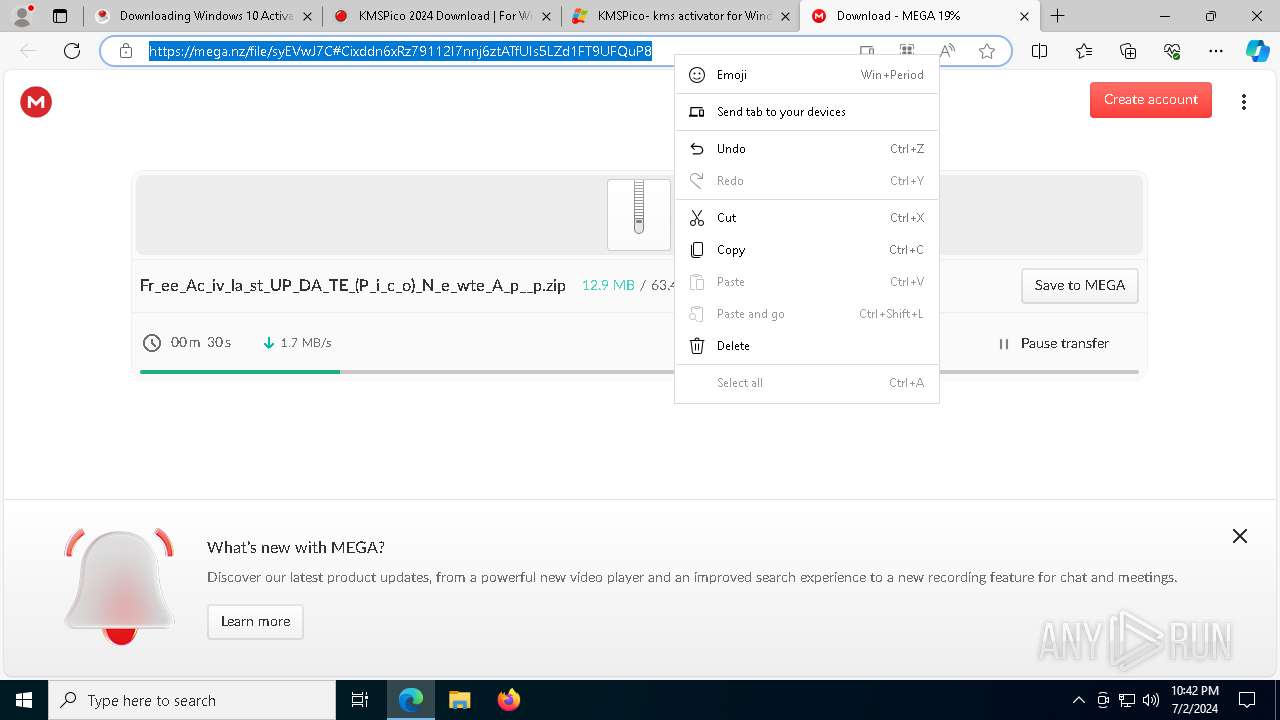This screenshot has height=720, width=1280.
Task: Click the download speed arrow icon
Action: 268,343
